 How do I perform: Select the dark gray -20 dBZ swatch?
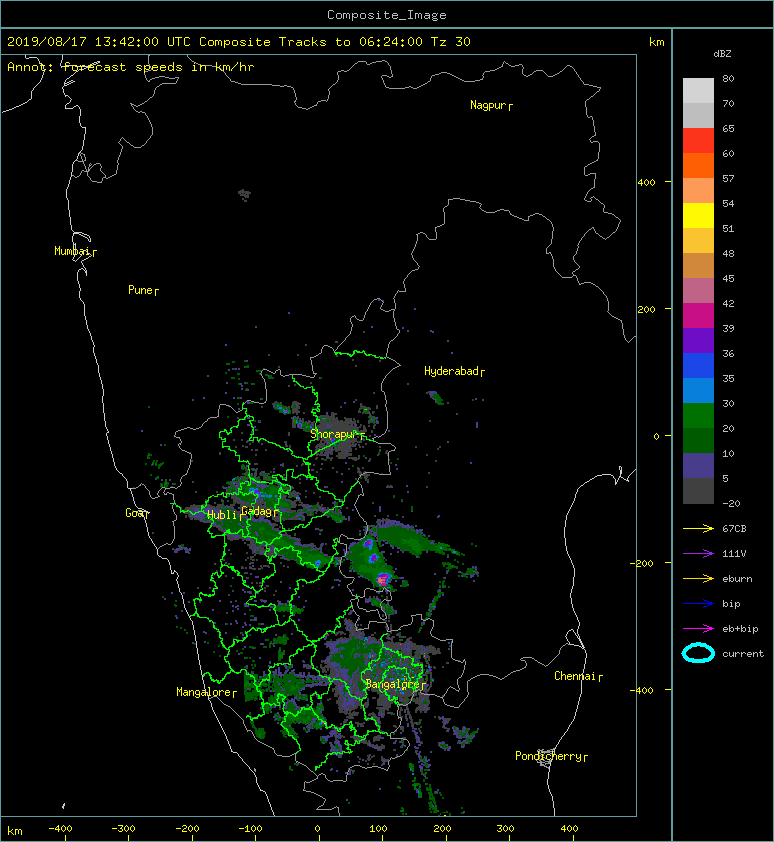click(x=698, y=491)
